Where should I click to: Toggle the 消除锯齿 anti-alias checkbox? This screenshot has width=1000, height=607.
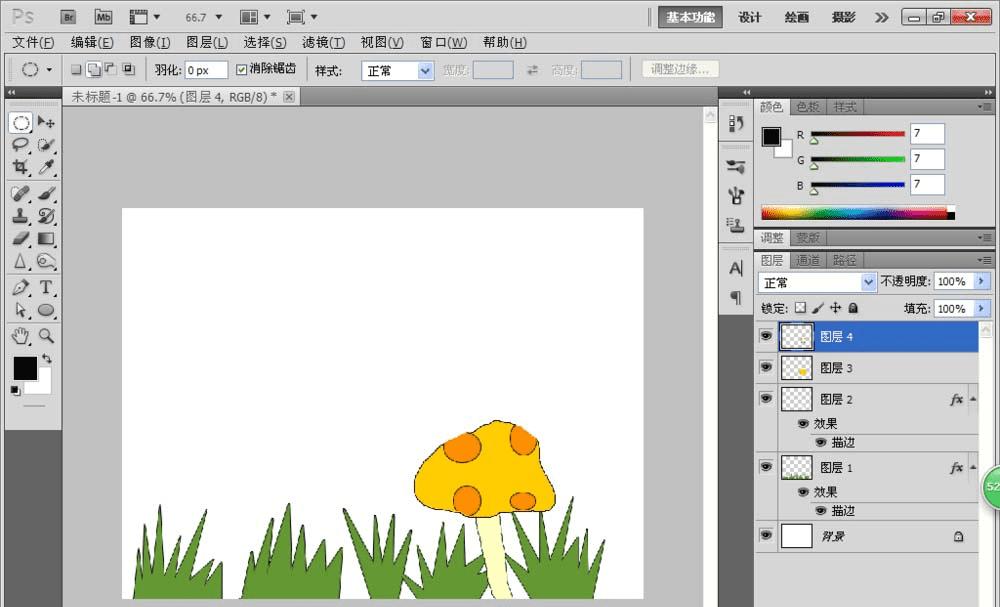click(x=241, y=70)
